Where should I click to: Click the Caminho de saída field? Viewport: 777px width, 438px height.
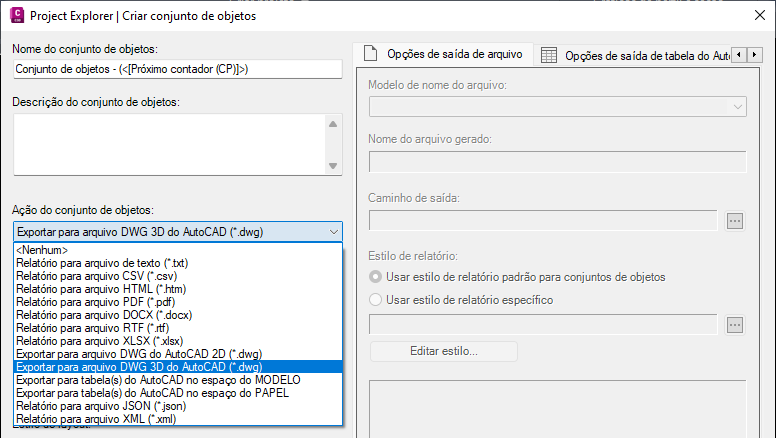pyautogui.click(x=543, y=220)
